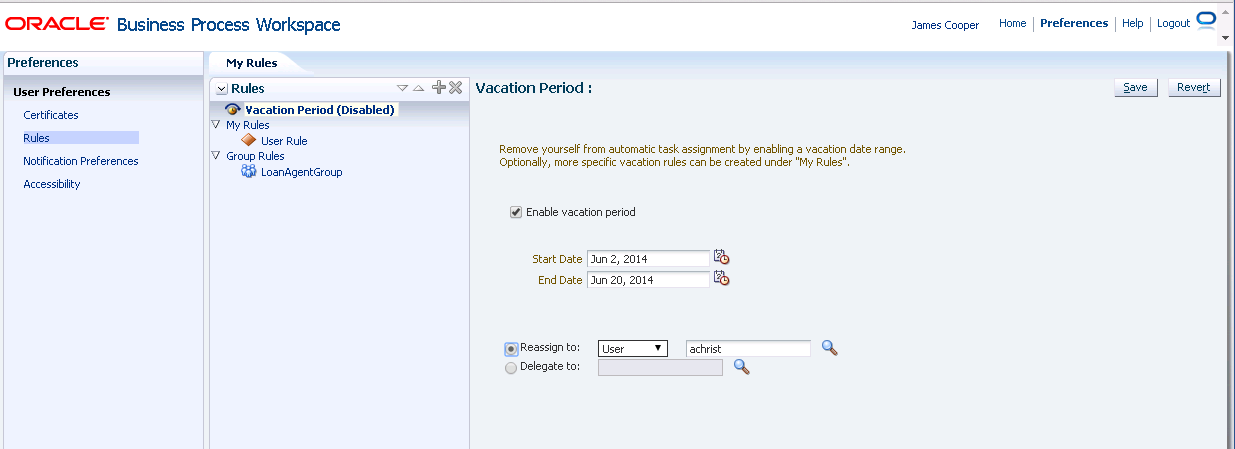The height and width of the screenshot is (449, 1235).
Task: Open the User type dropdown
Action: pyautogui.click(x=633, y=348)
